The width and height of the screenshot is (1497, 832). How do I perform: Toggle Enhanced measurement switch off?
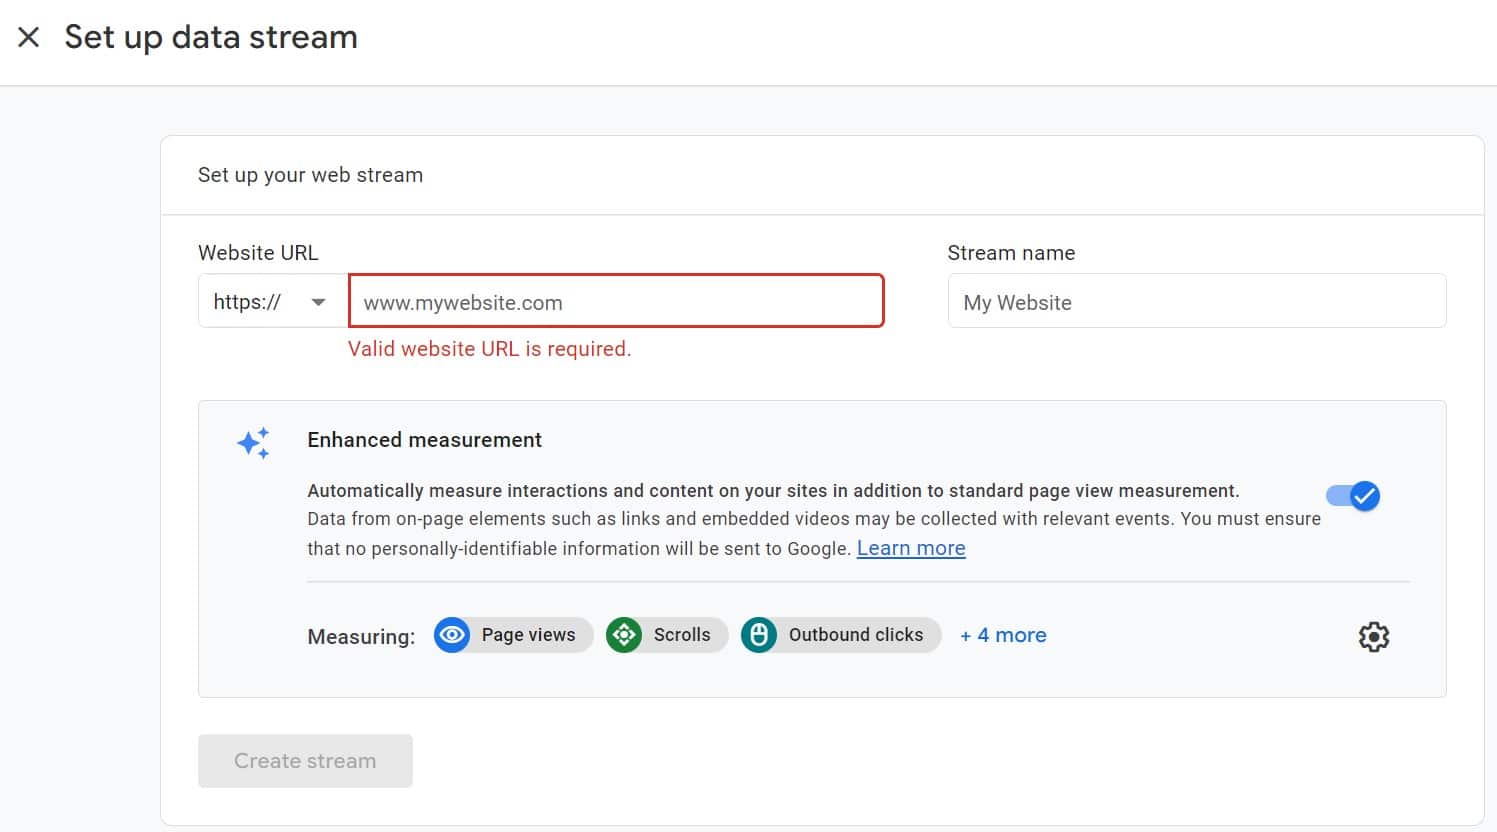(1353, 496)
